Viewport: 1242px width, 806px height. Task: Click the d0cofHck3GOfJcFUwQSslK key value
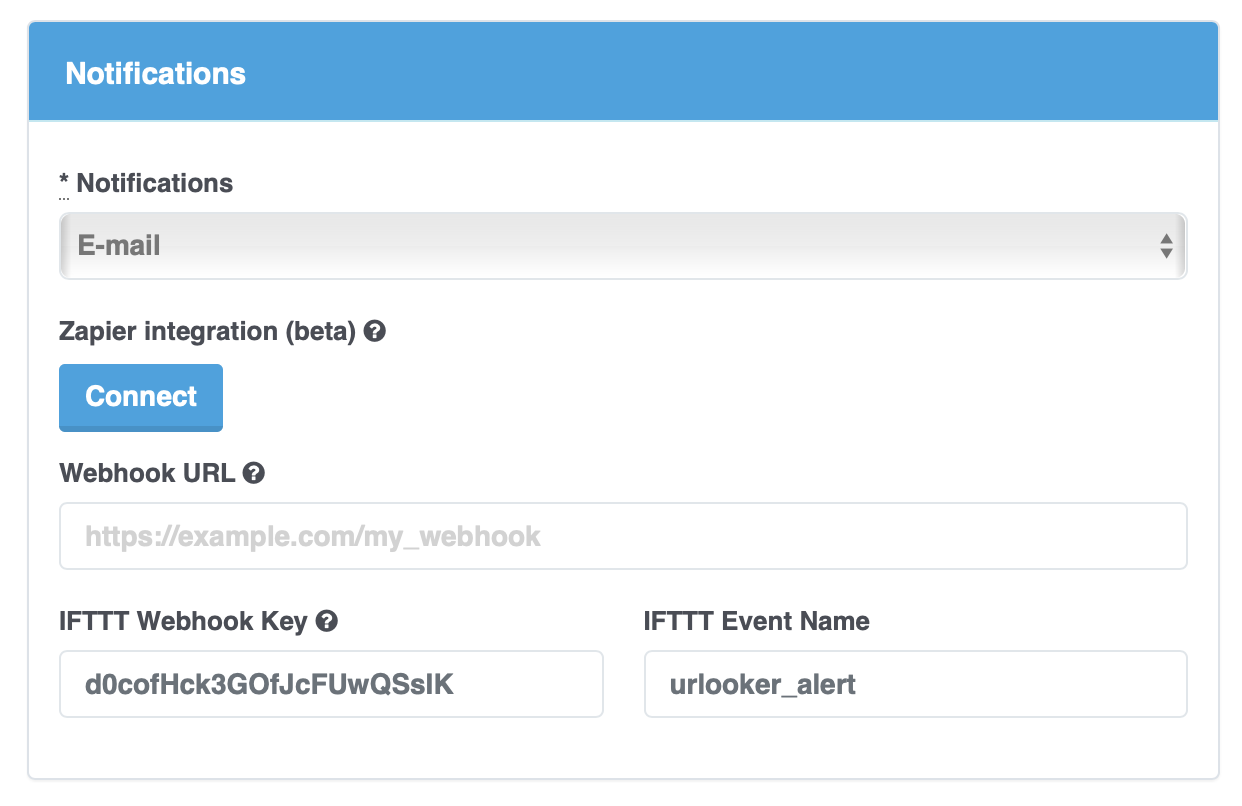(269, 685)
